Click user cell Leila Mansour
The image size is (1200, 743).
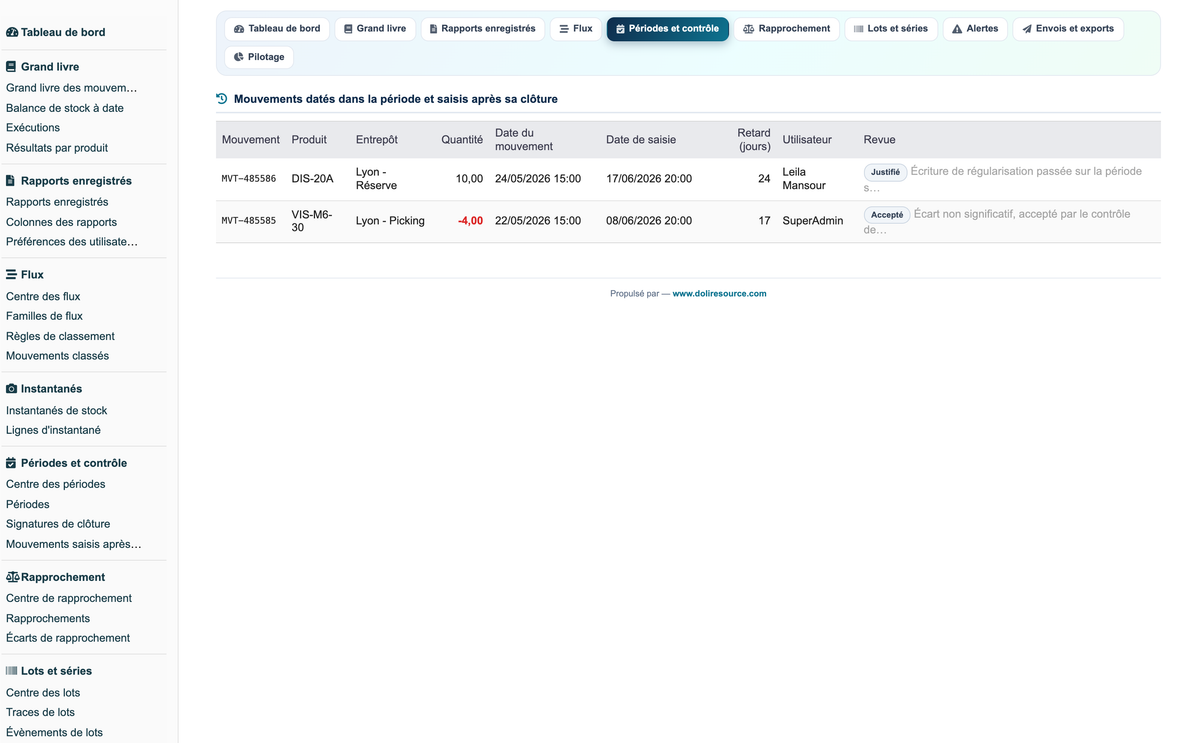[x=804, y=179]
